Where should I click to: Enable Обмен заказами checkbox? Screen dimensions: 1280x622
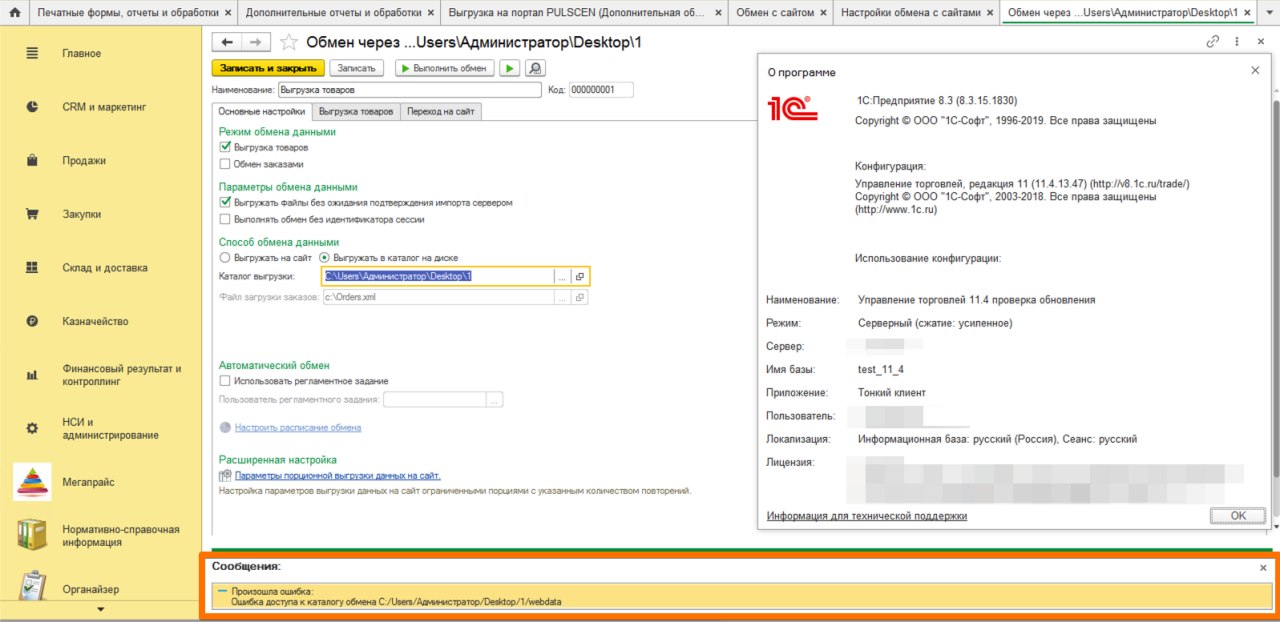point(225,163)
